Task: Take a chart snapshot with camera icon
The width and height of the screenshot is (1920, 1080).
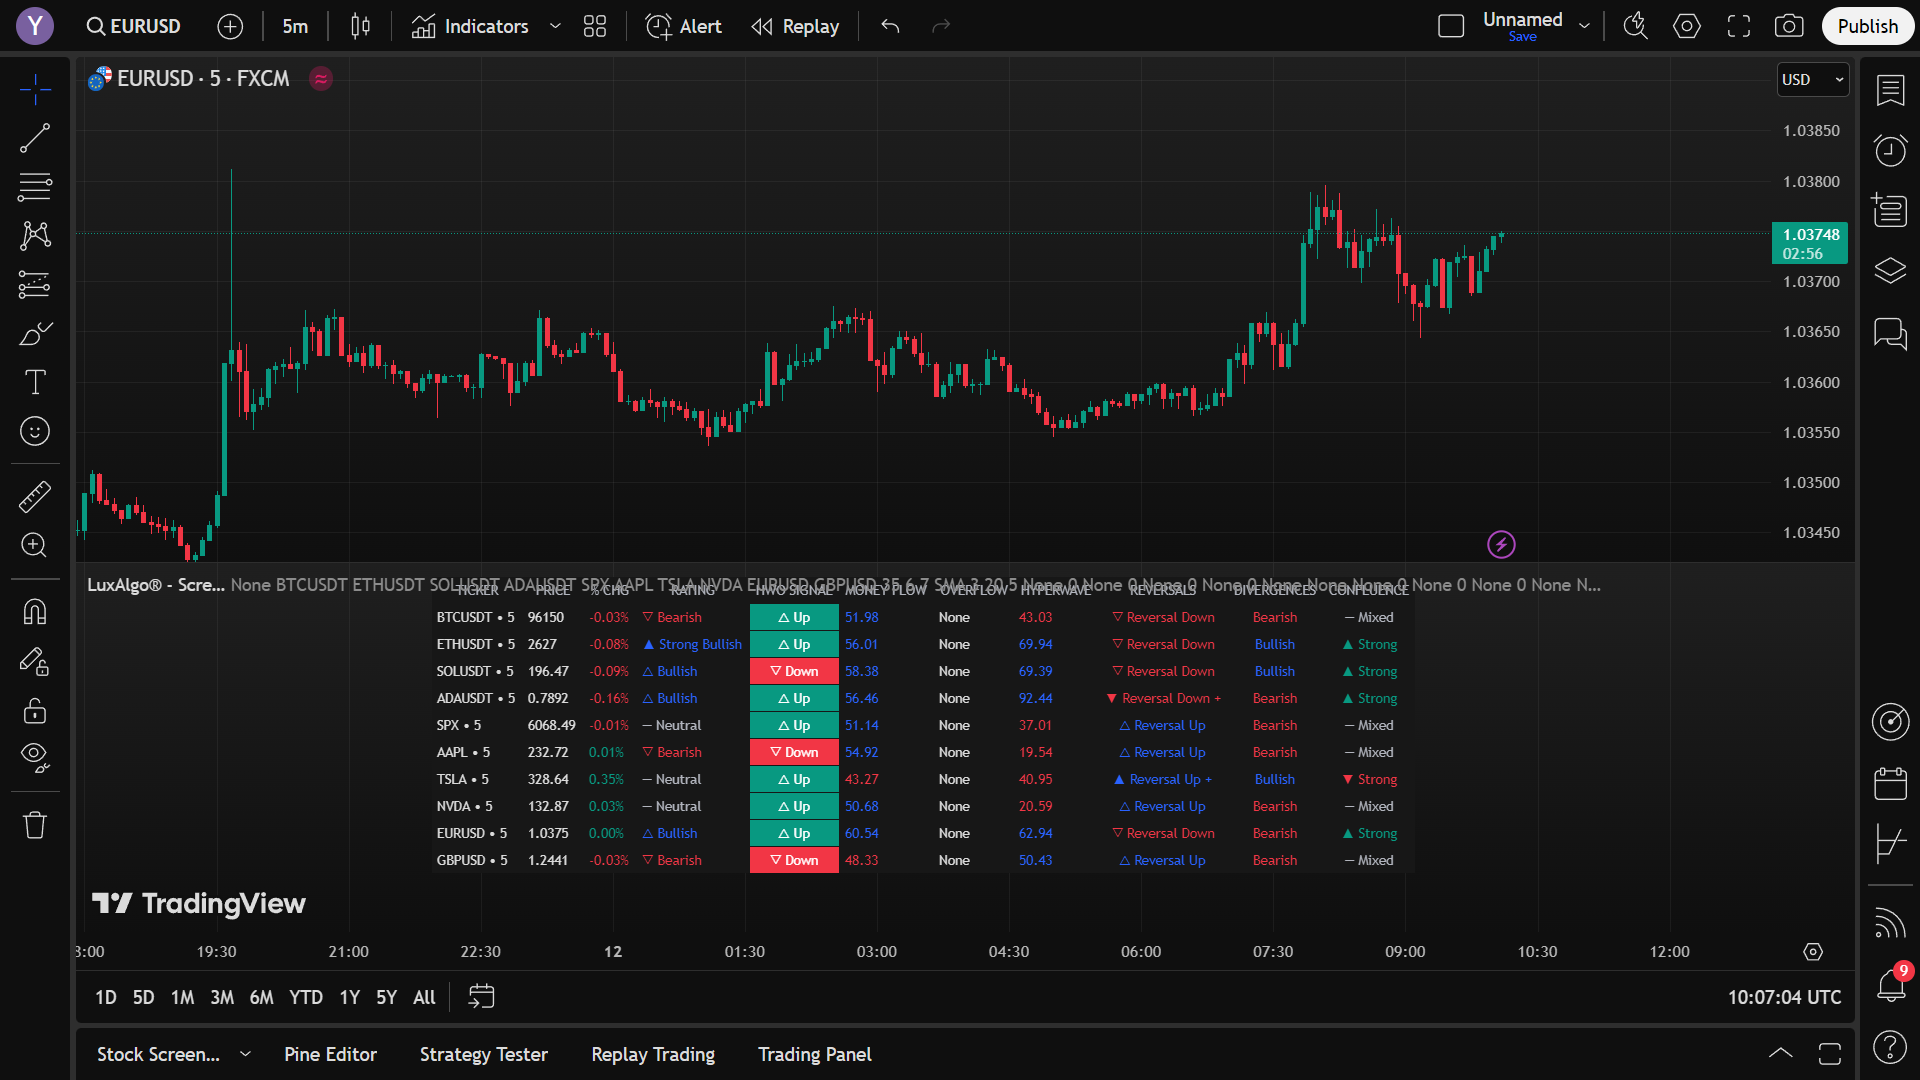Action: [1788, 27]
